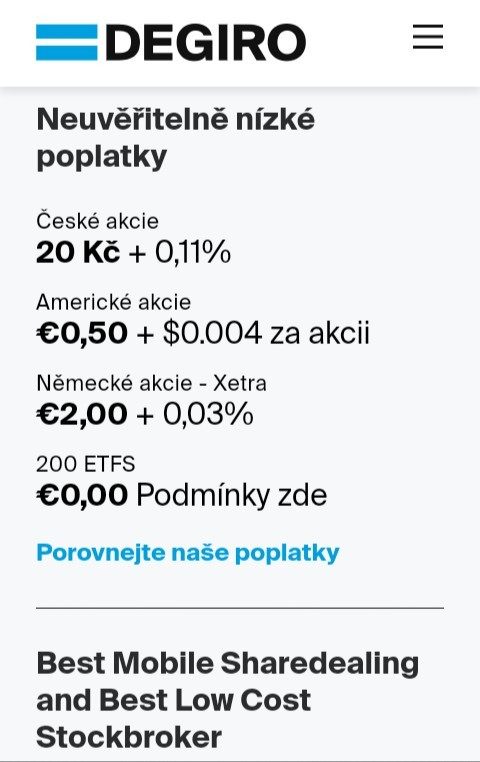Screen dimensions: 480x762
Task: Tap the 0,03% percentage fee
Action: pyautogui.click(x=208, y=415)
